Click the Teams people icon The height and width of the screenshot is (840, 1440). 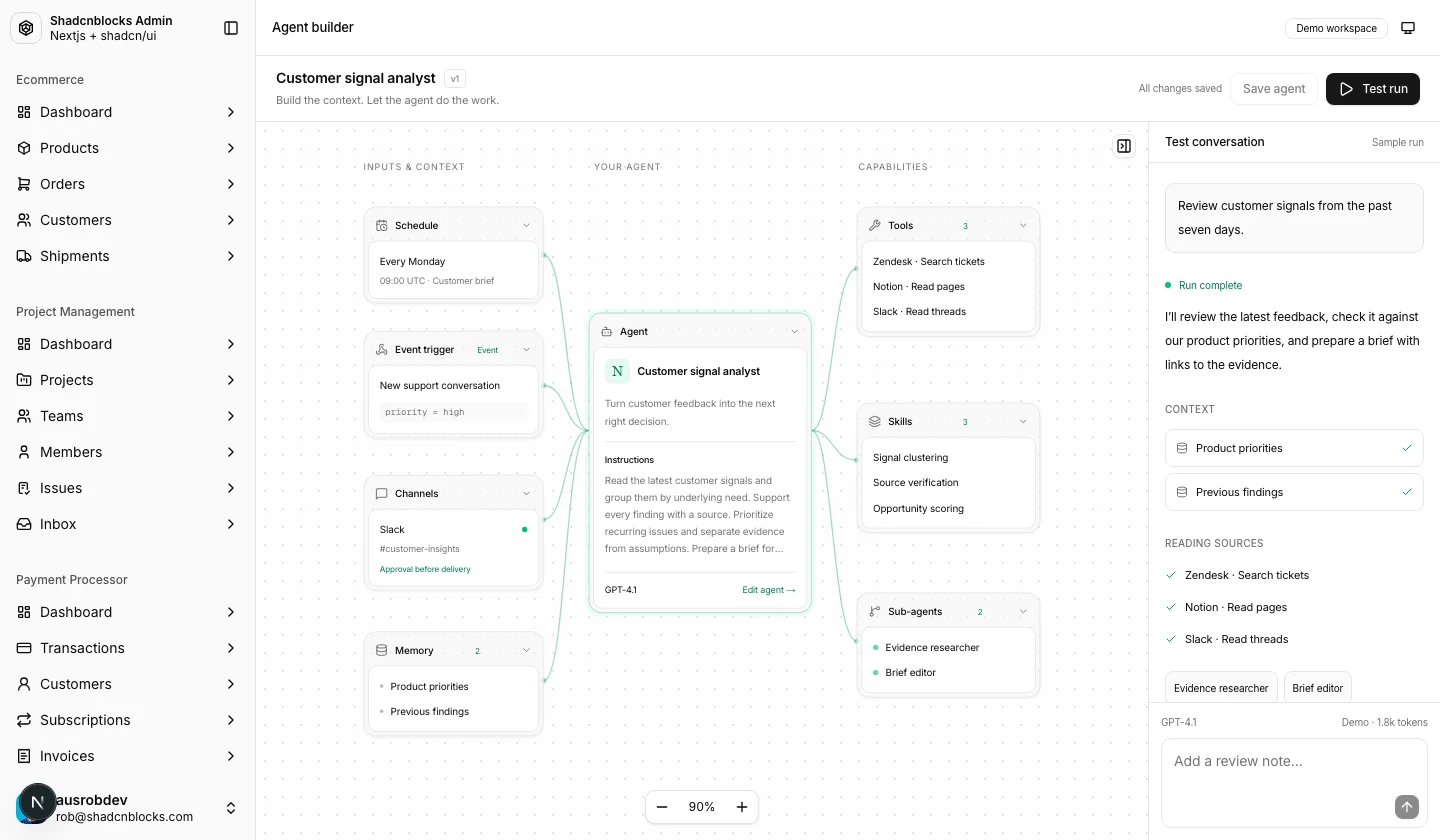tap(24, 416)
